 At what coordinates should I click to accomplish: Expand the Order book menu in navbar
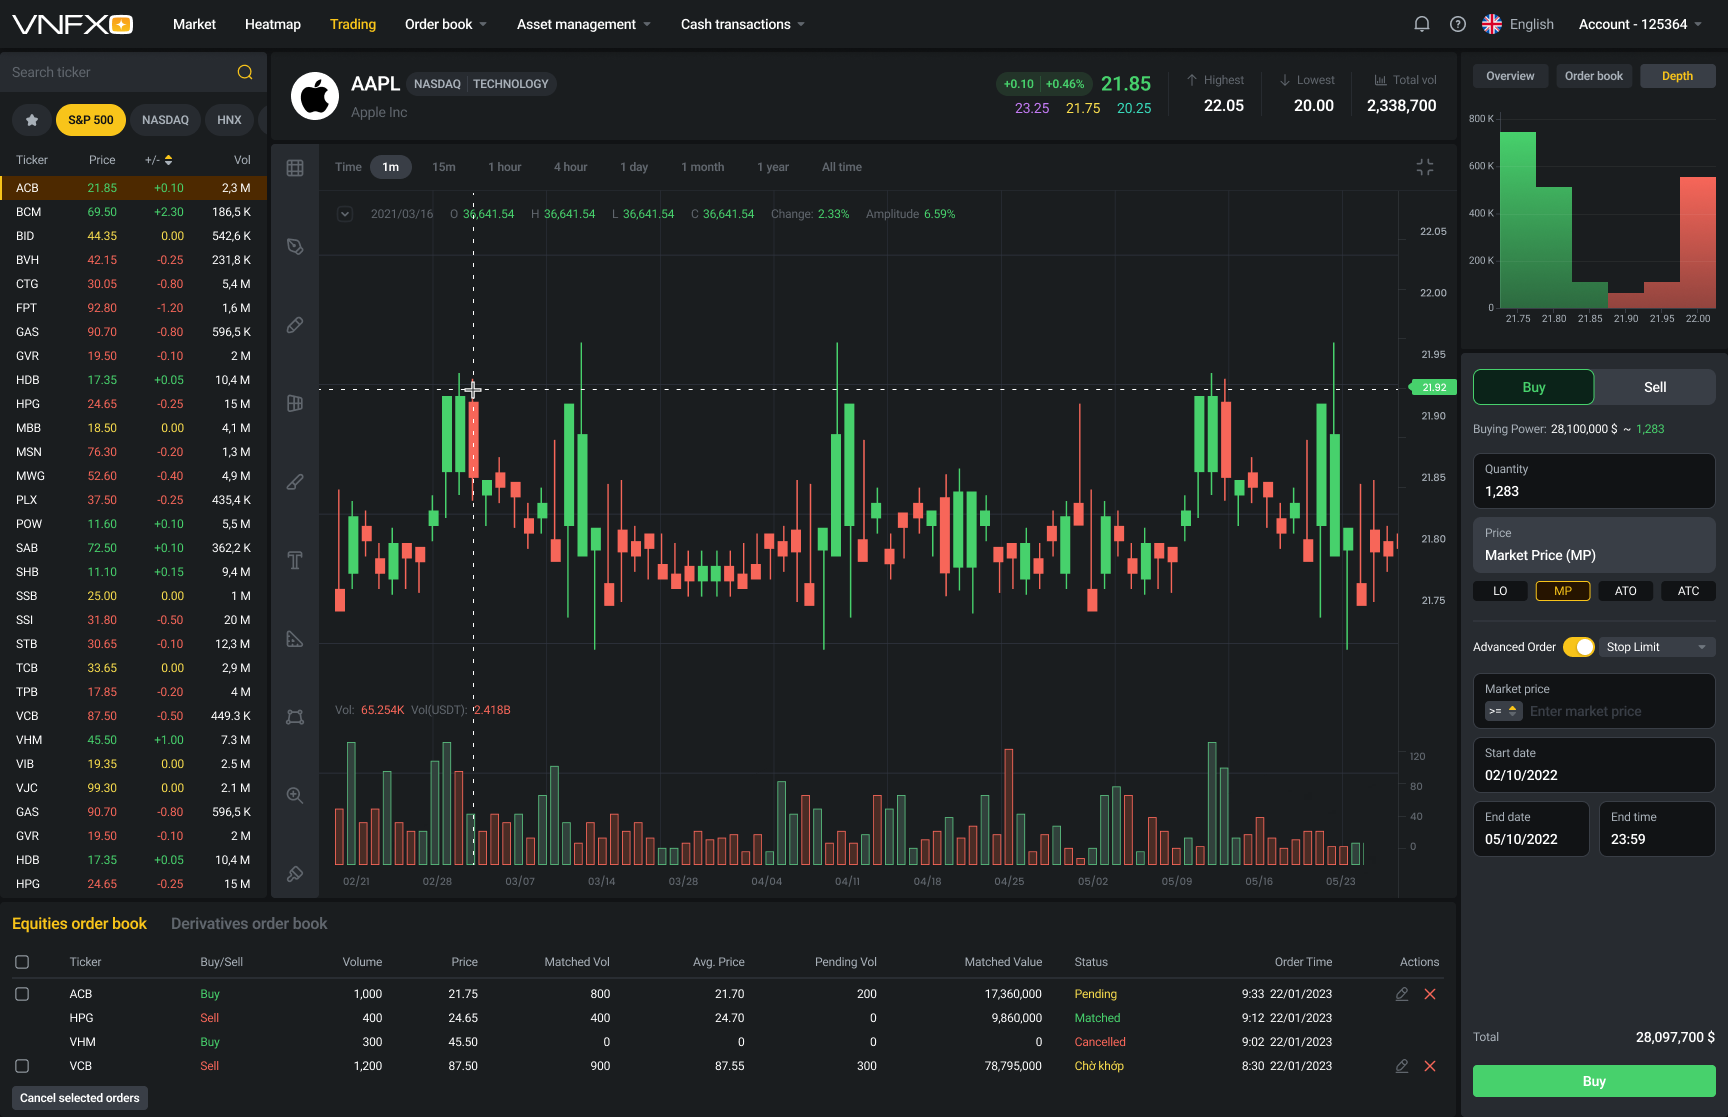(445, 23)
